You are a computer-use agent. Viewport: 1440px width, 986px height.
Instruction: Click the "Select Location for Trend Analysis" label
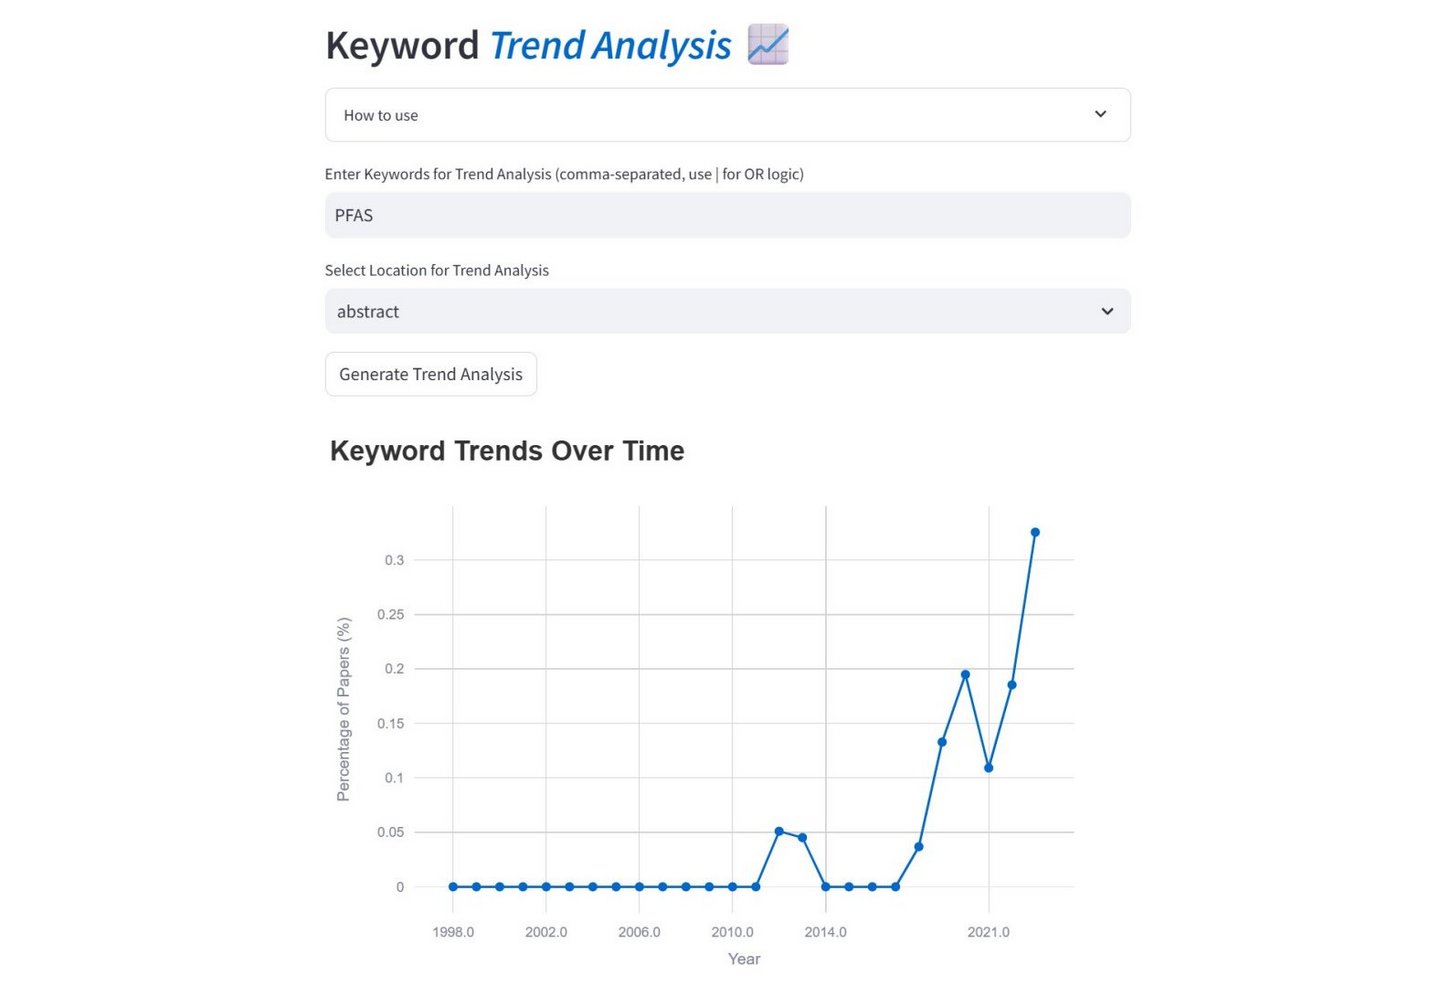437,270
